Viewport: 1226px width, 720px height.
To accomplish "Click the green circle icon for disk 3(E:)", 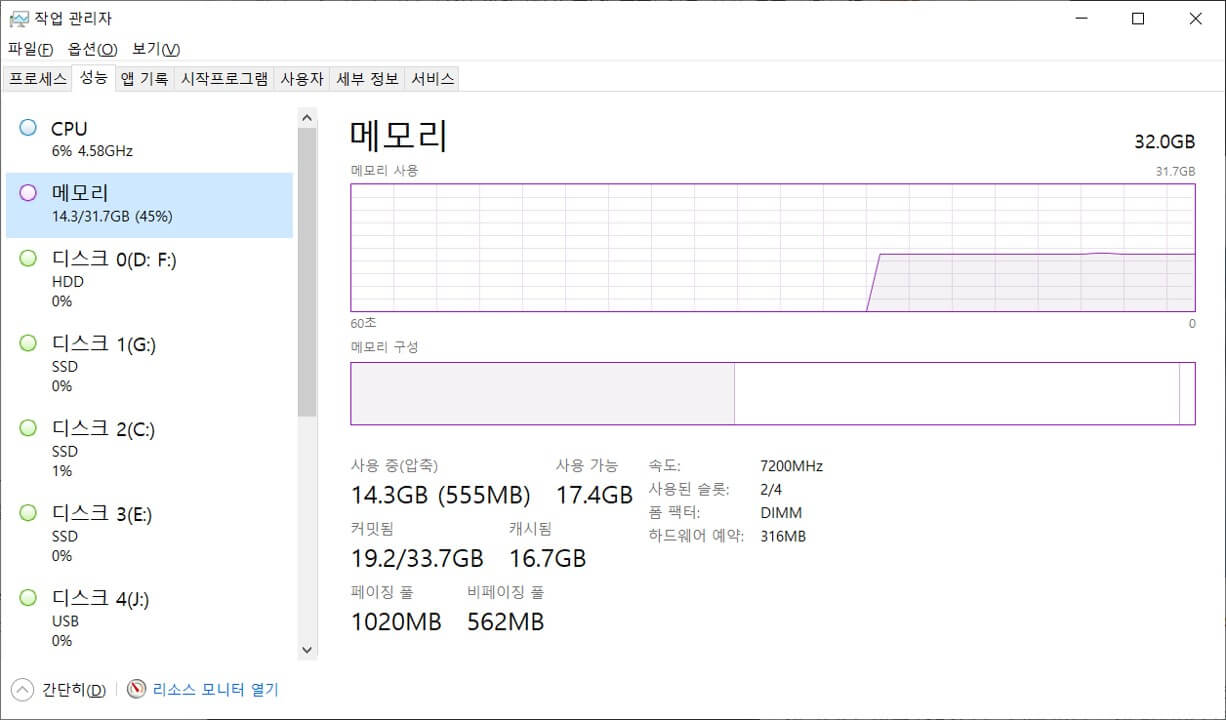I will [x=28, y=513].
